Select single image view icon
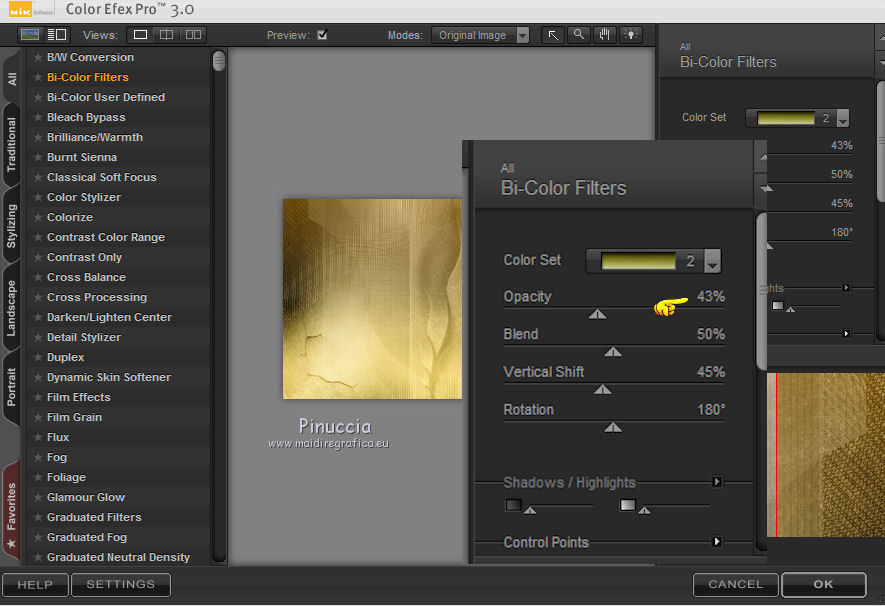The width and height of the screenshot is (885, 606). [140, 34]
